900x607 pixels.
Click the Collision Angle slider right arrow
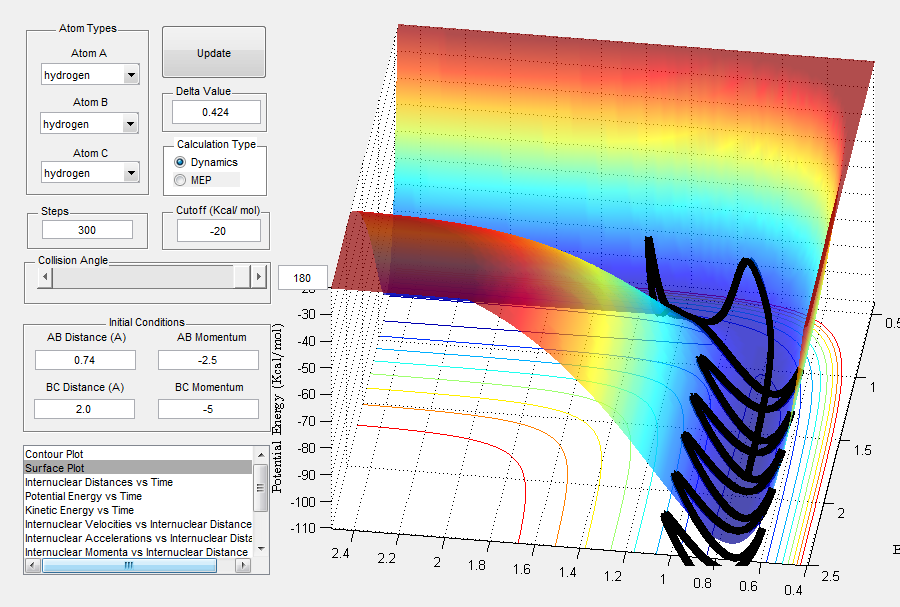click(x=258, y=277)
